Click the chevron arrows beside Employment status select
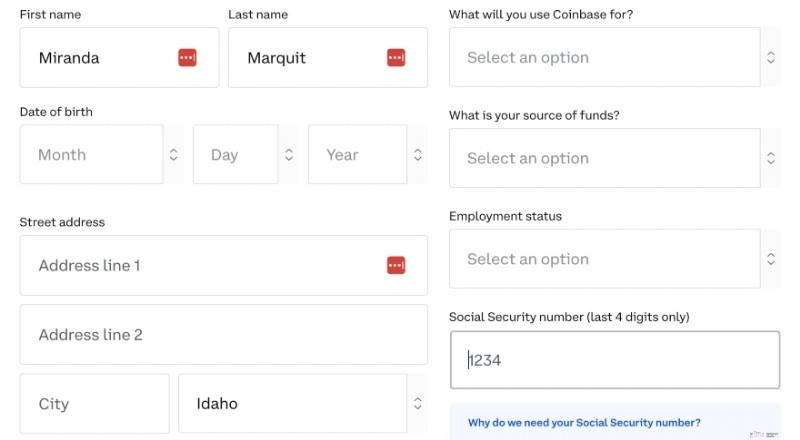Viewport: 800px width, 440px height. click(771, 259)
